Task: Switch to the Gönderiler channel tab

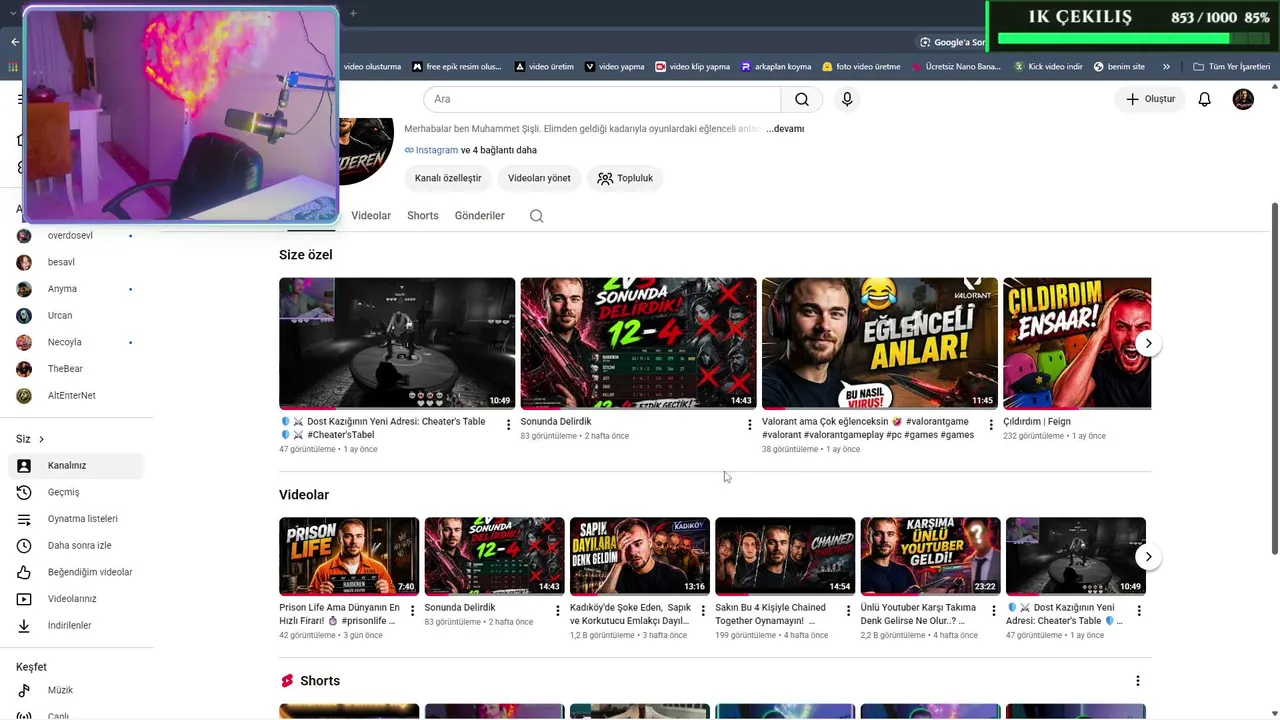Action: coord(480,216)
